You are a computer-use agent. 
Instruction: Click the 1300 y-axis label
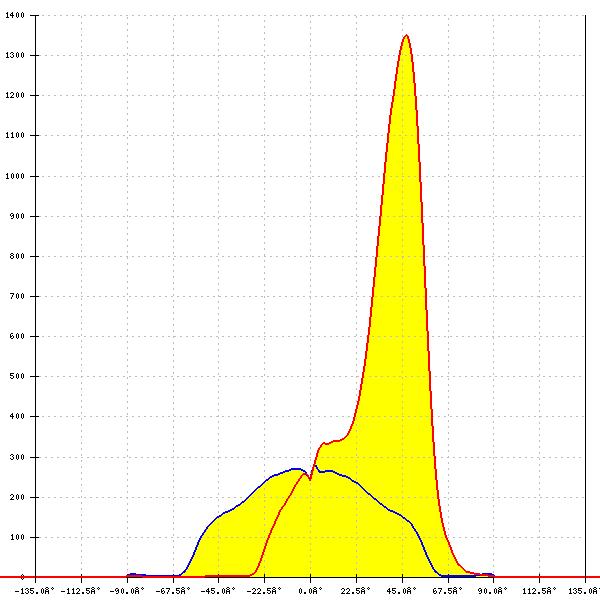click(x=15, y=55)
